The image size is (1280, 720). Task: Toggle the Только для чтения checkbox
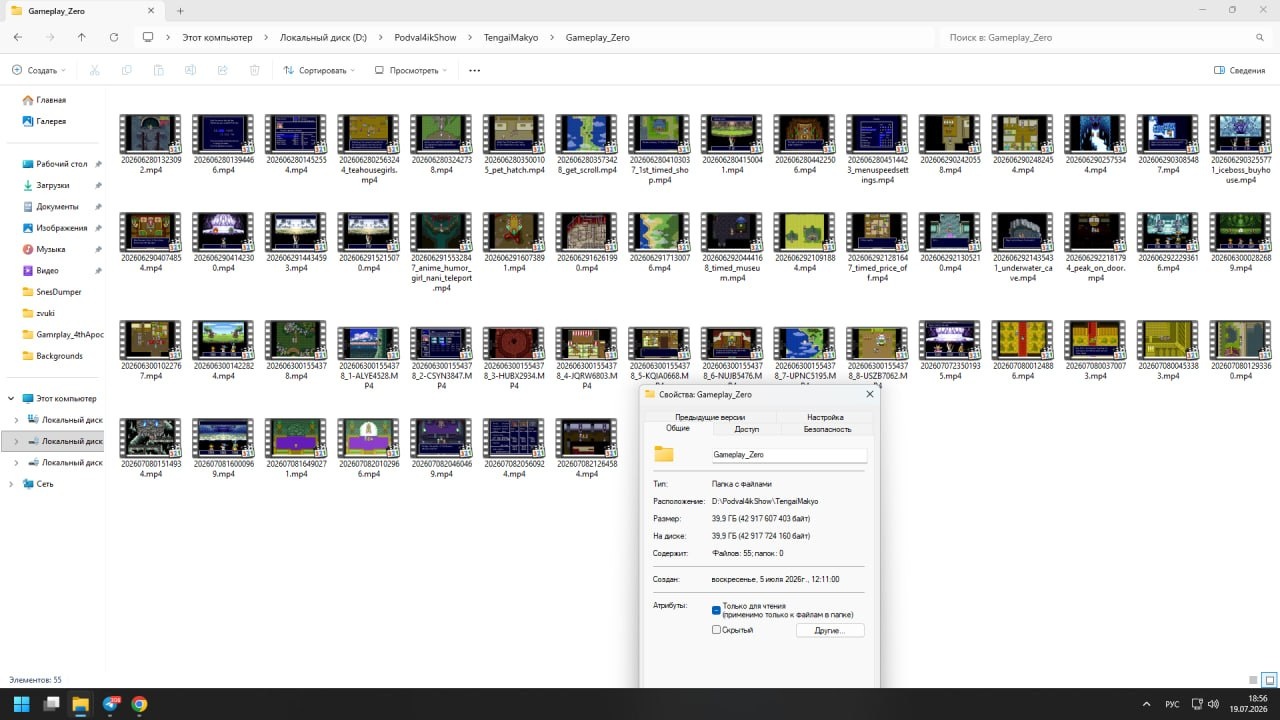[x=716, y=610]
